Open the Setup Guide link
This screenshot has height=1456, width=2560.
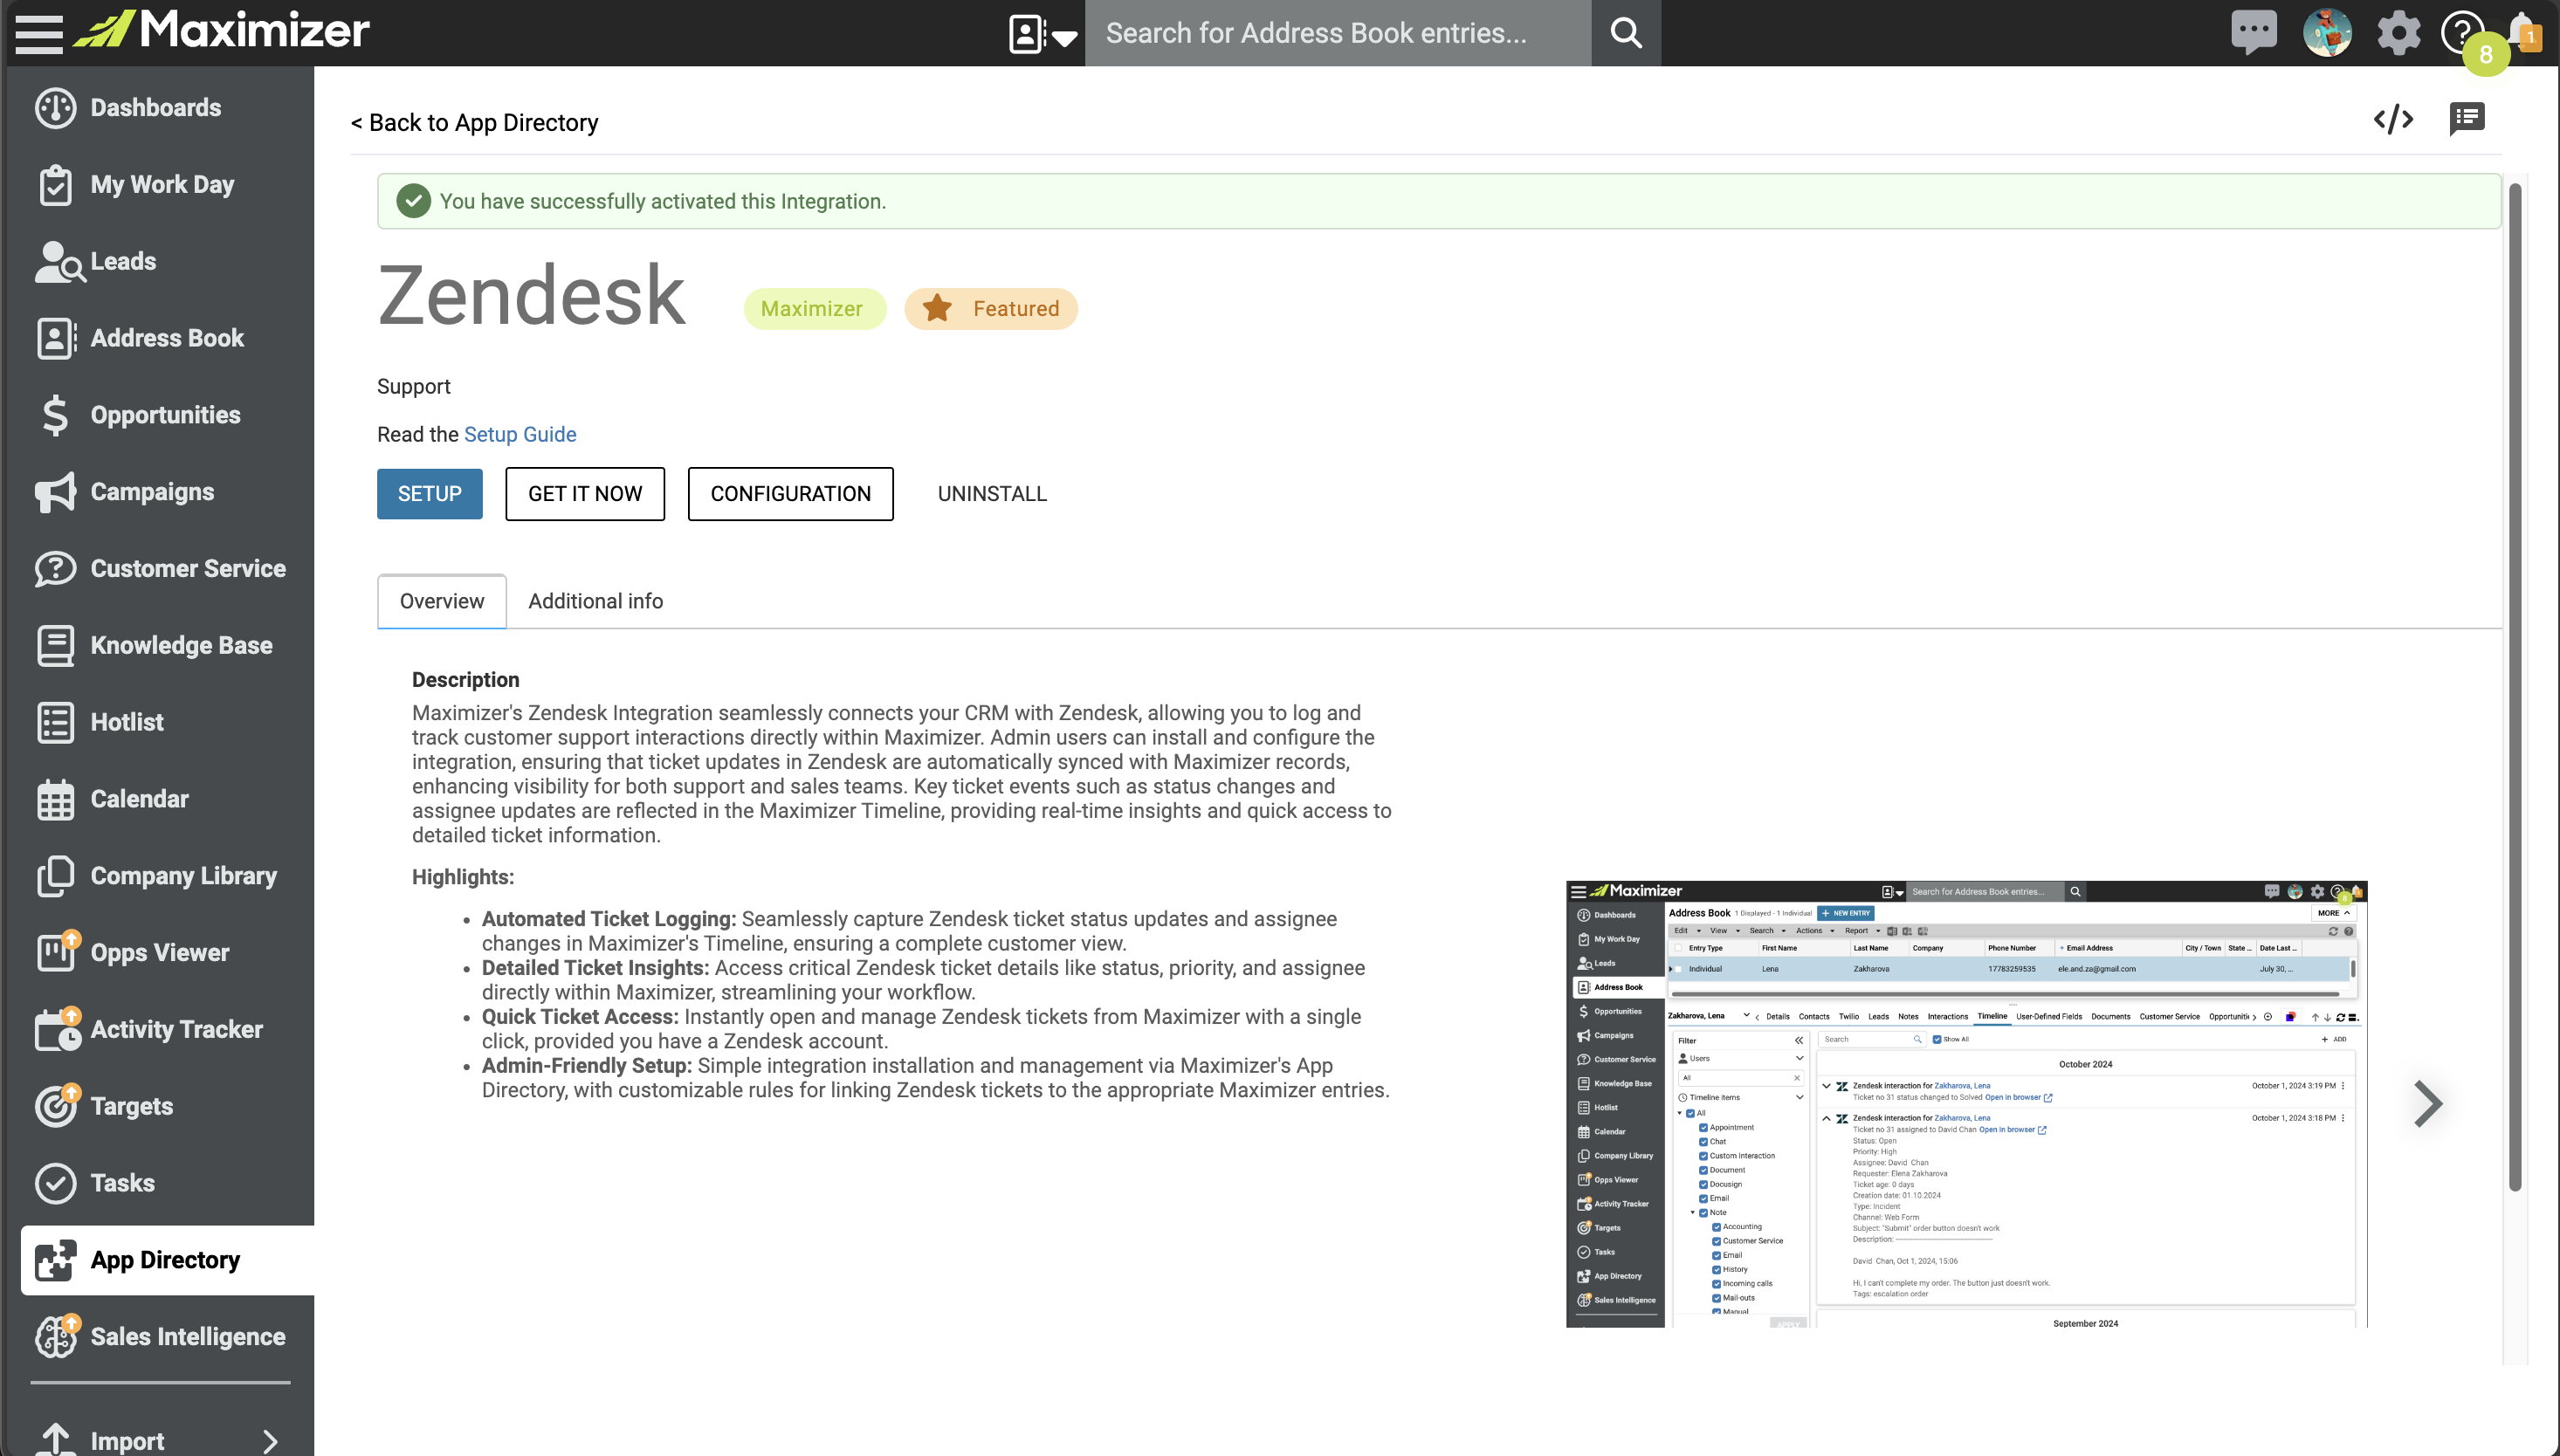pyautogui.click(x=520, y=434)
